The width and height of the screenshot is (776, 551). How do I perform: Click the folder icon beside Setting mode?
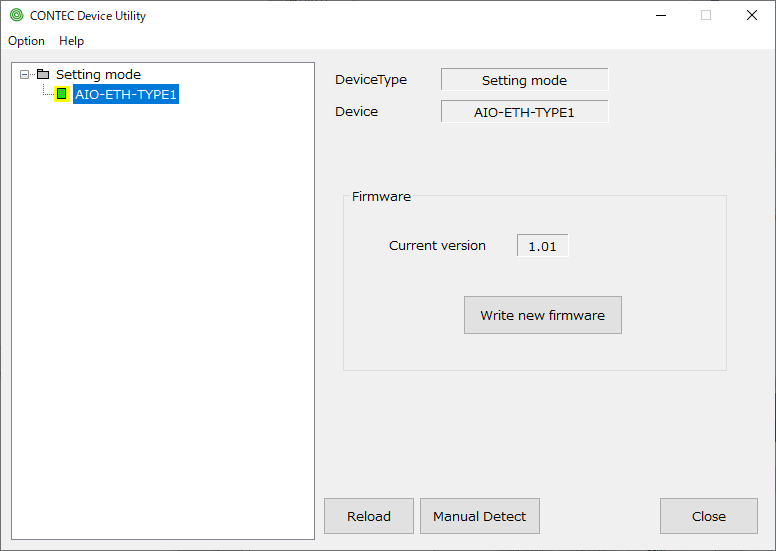pyautogui.click(x=42, y=74)
